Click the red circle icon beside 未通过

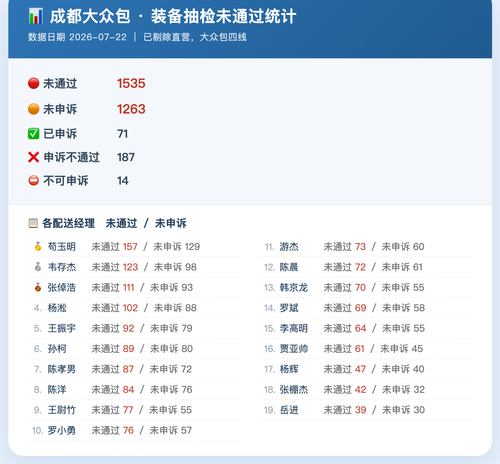tap(33, 83)
